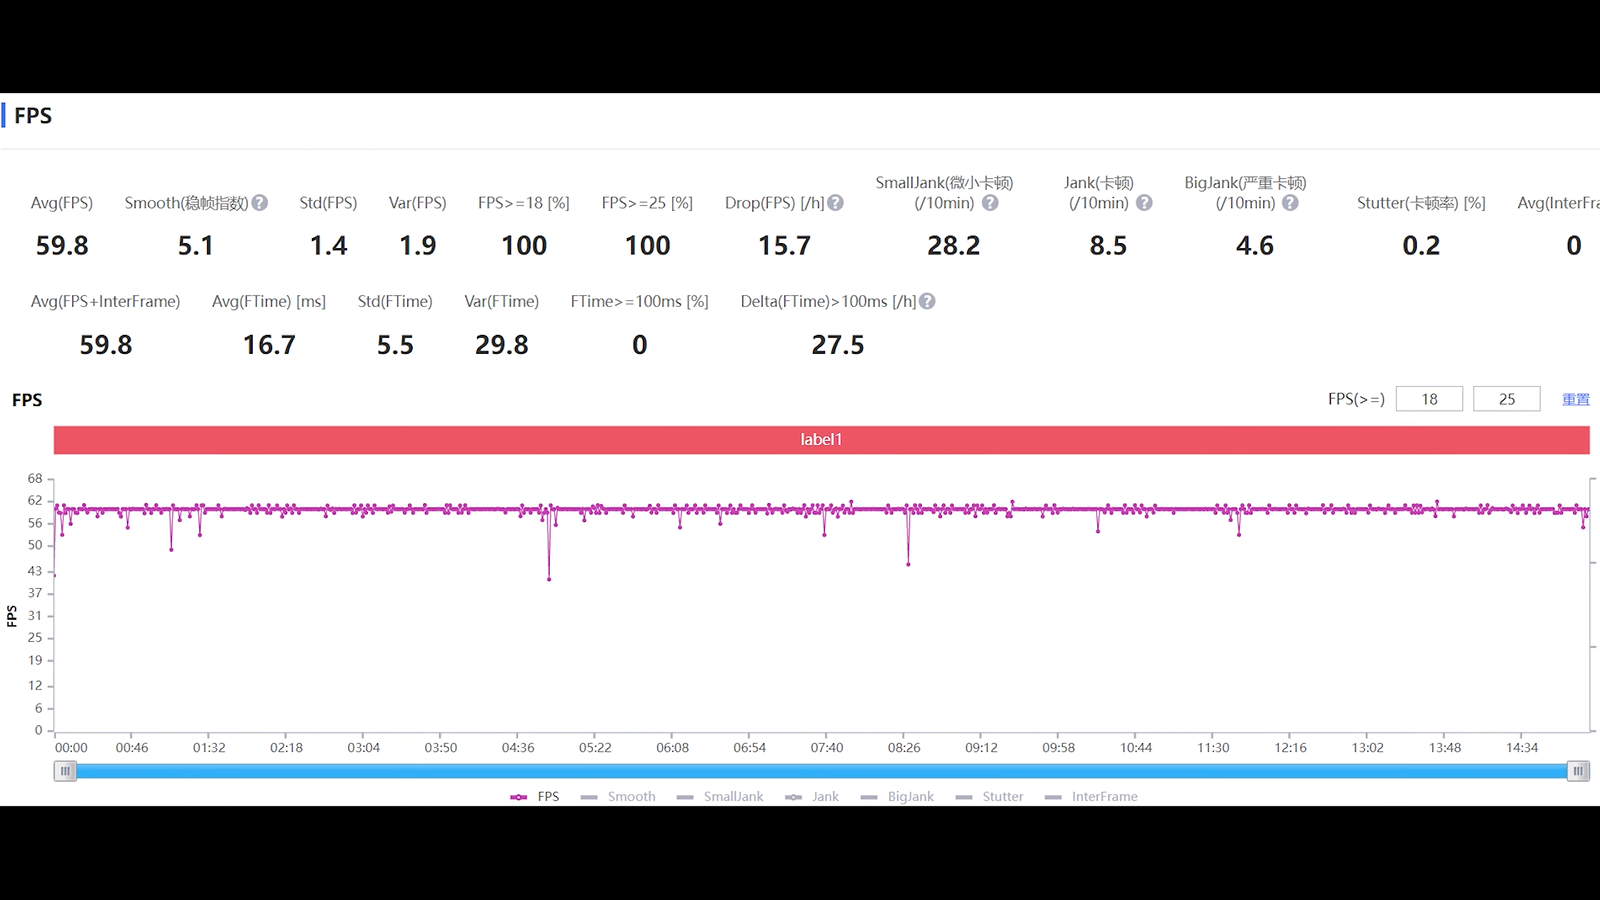Click help icon beside Drop(FPS) [/h]
Screen dimensions: 1600x900
click(836, 203)
